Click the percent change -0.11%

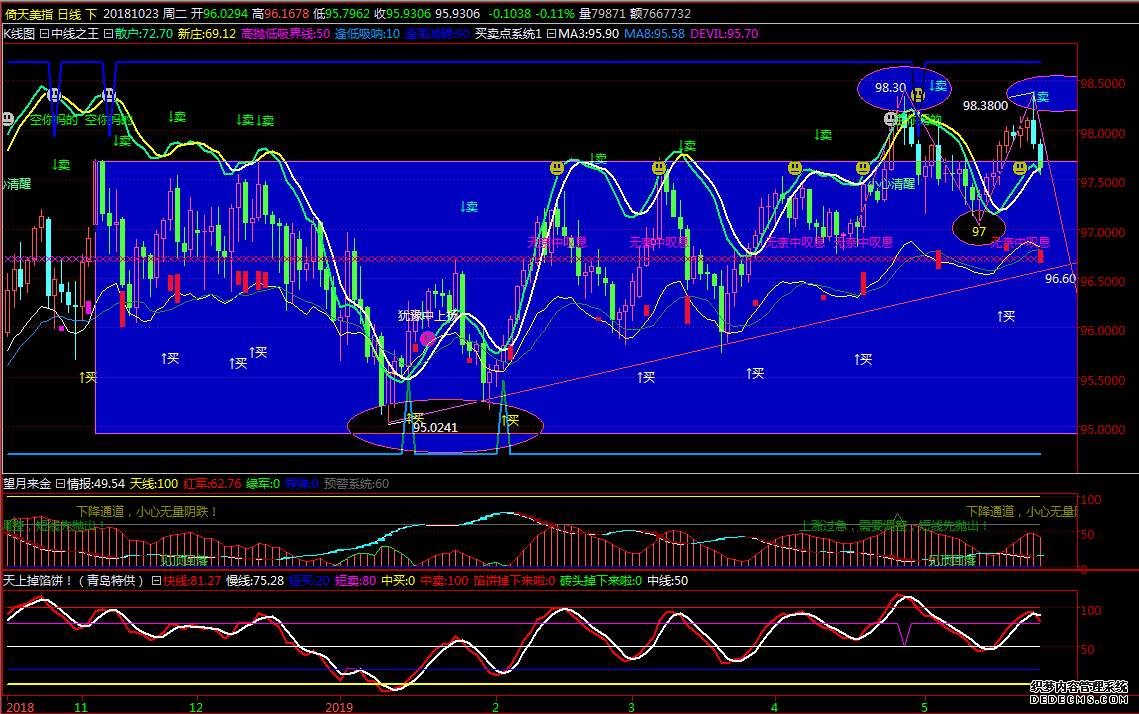tap(555, 14)
